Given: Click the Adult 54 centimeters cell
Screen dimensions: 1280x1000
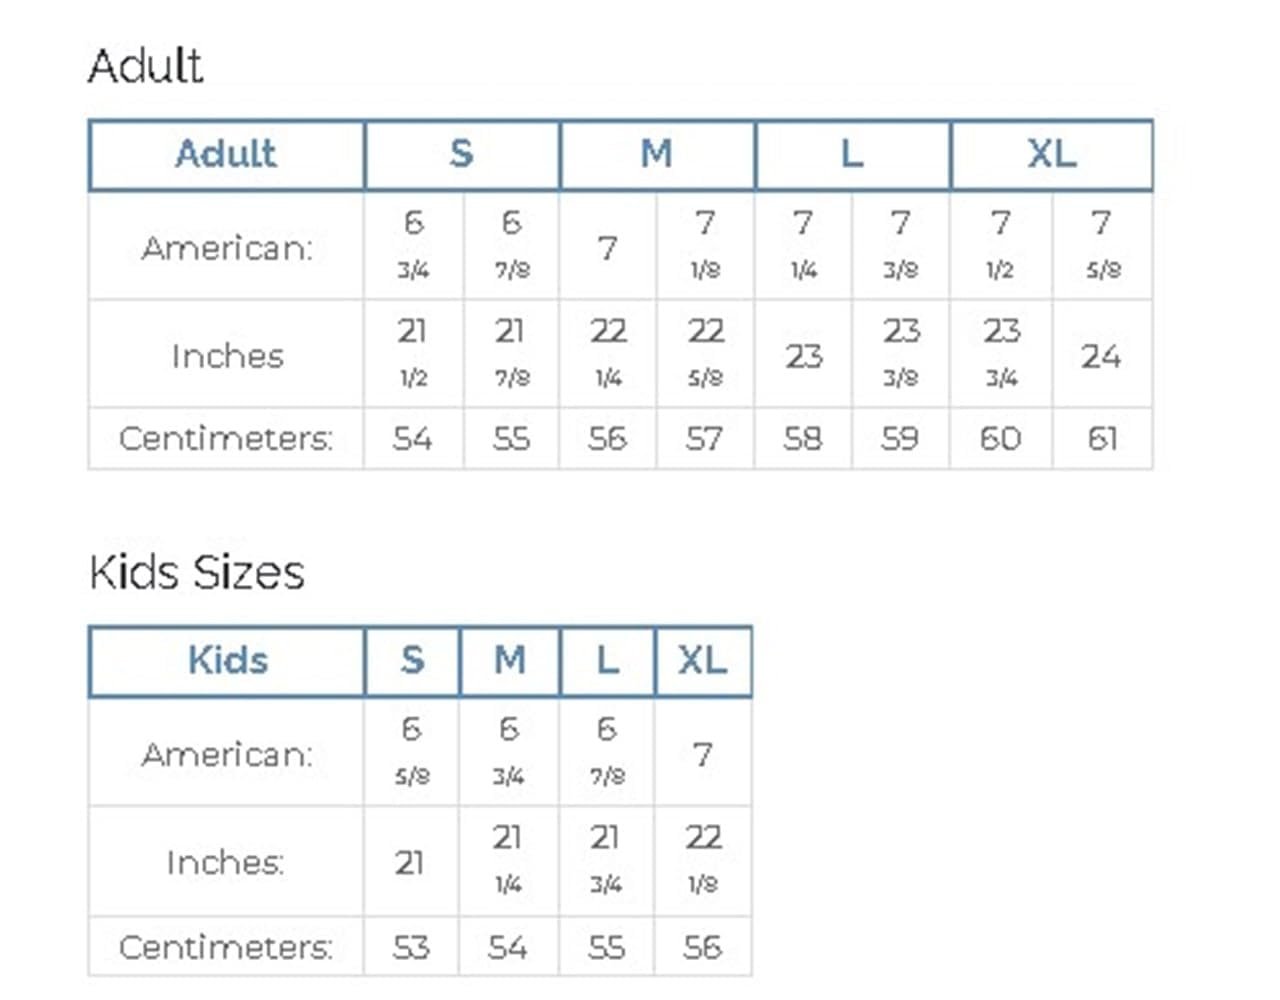Looking at the screenshot, I should 413,438.
